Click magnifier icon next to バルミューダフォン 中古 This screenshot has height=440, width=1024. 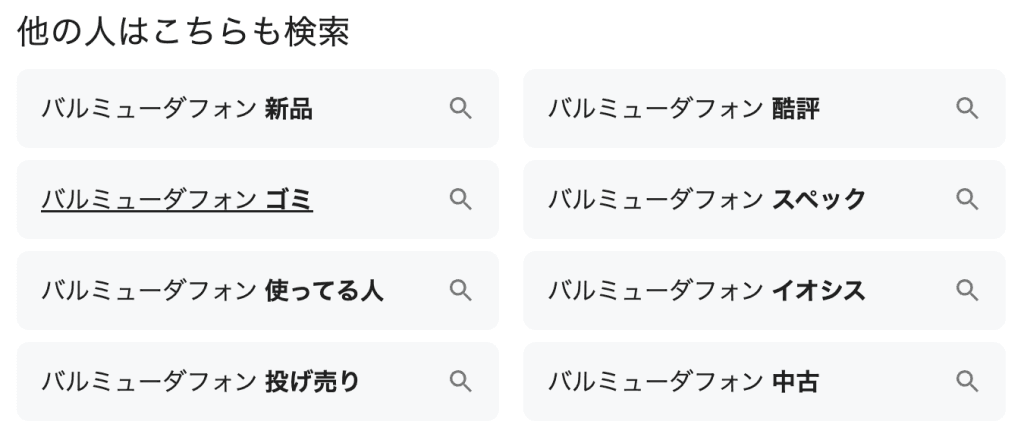tap(966, 381)
